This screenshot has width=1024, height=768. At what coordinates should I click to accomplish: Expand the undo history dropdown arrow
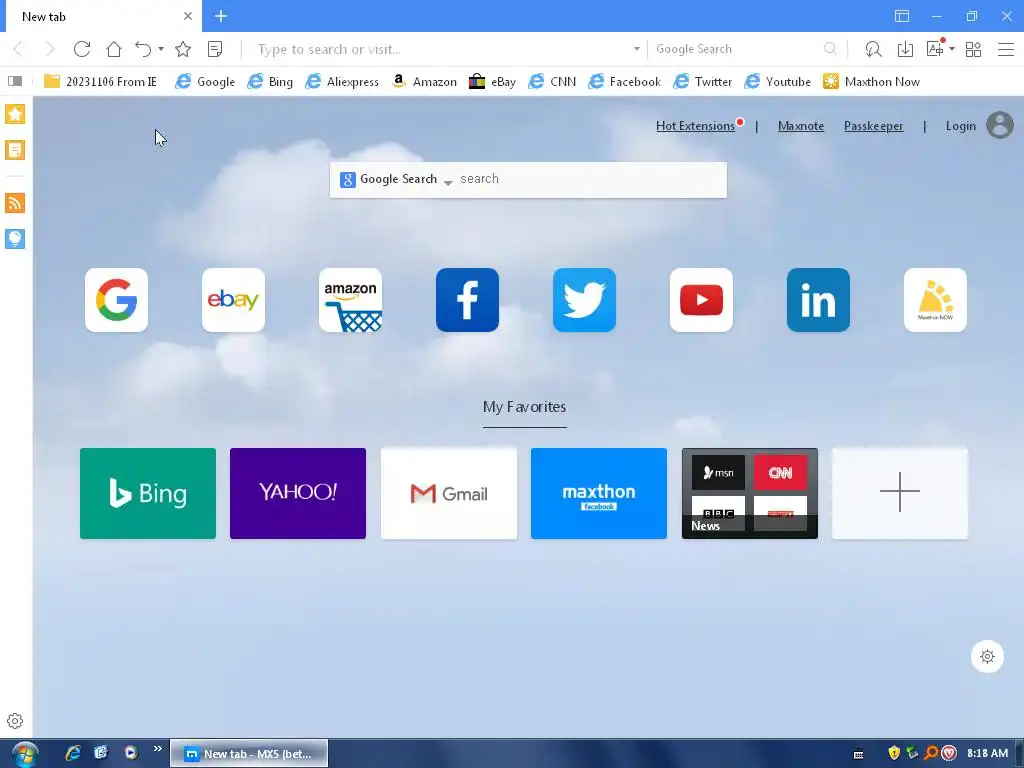click(161, 49)
